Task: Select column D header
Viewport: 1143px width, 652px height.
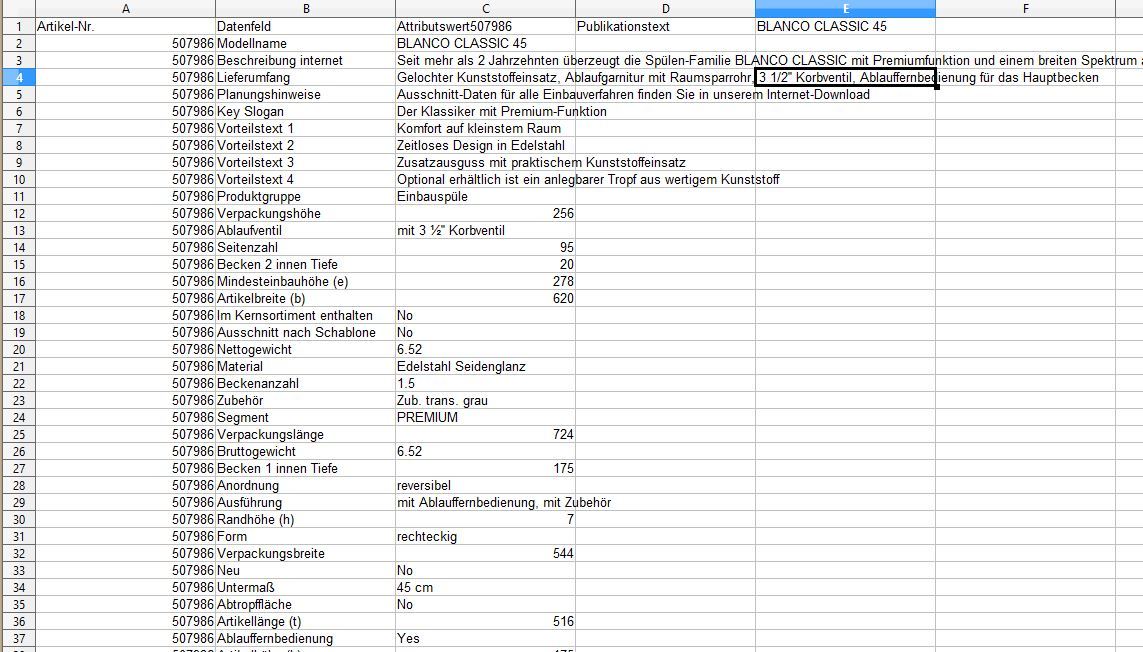Action: click(666, 9)
